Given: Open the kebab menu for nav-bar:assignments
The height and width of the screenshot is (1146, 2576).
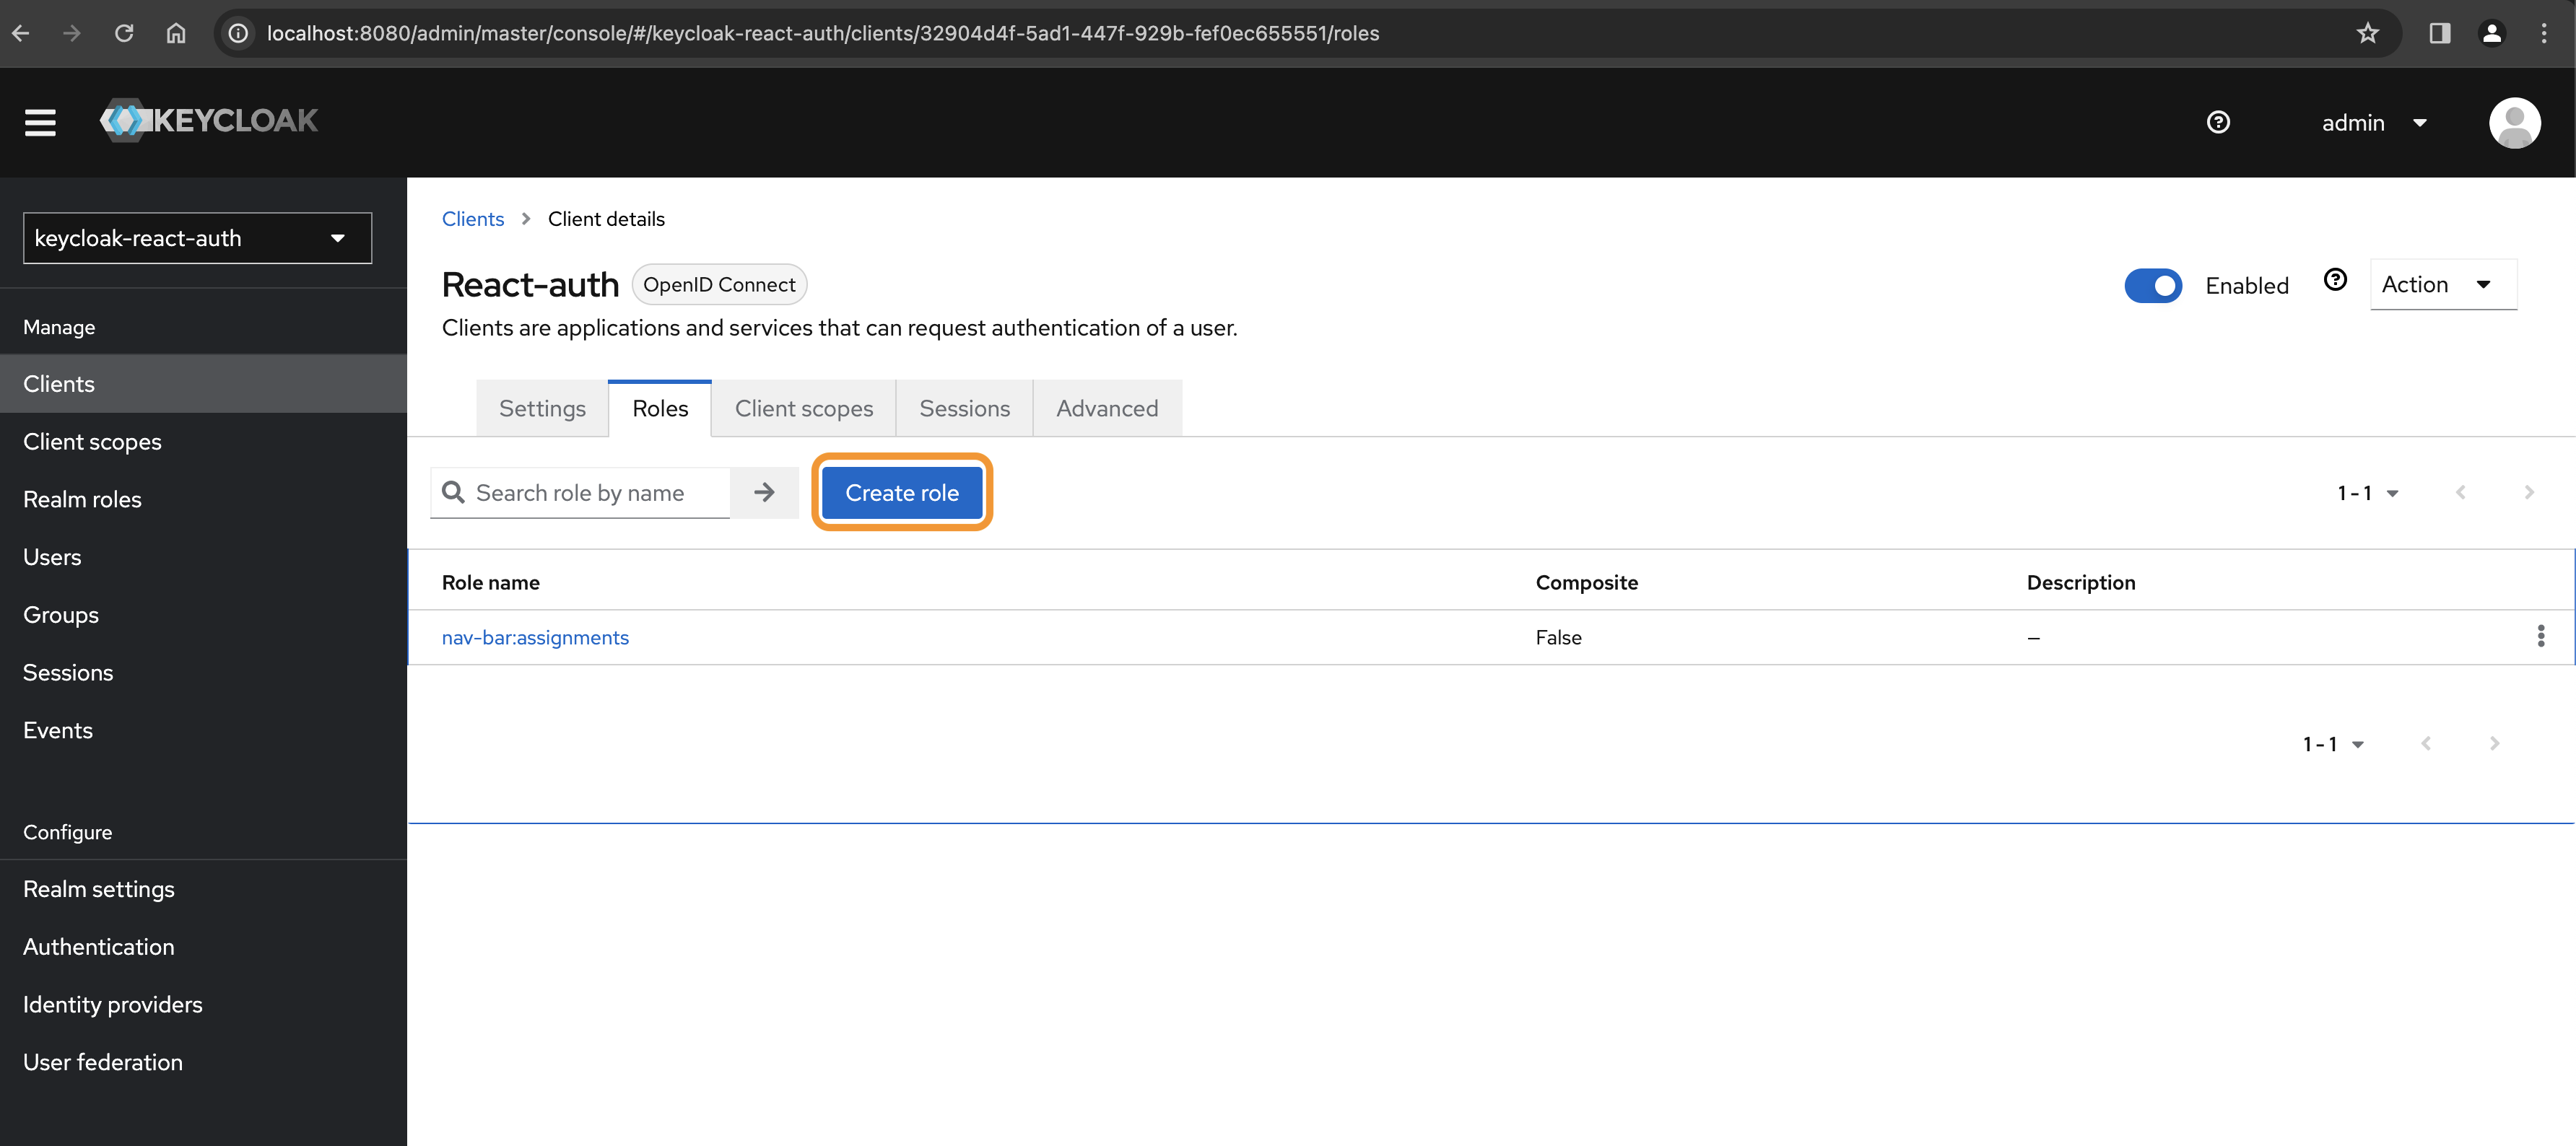Looking at the screenshot, I should click(x=2540, y=636).
